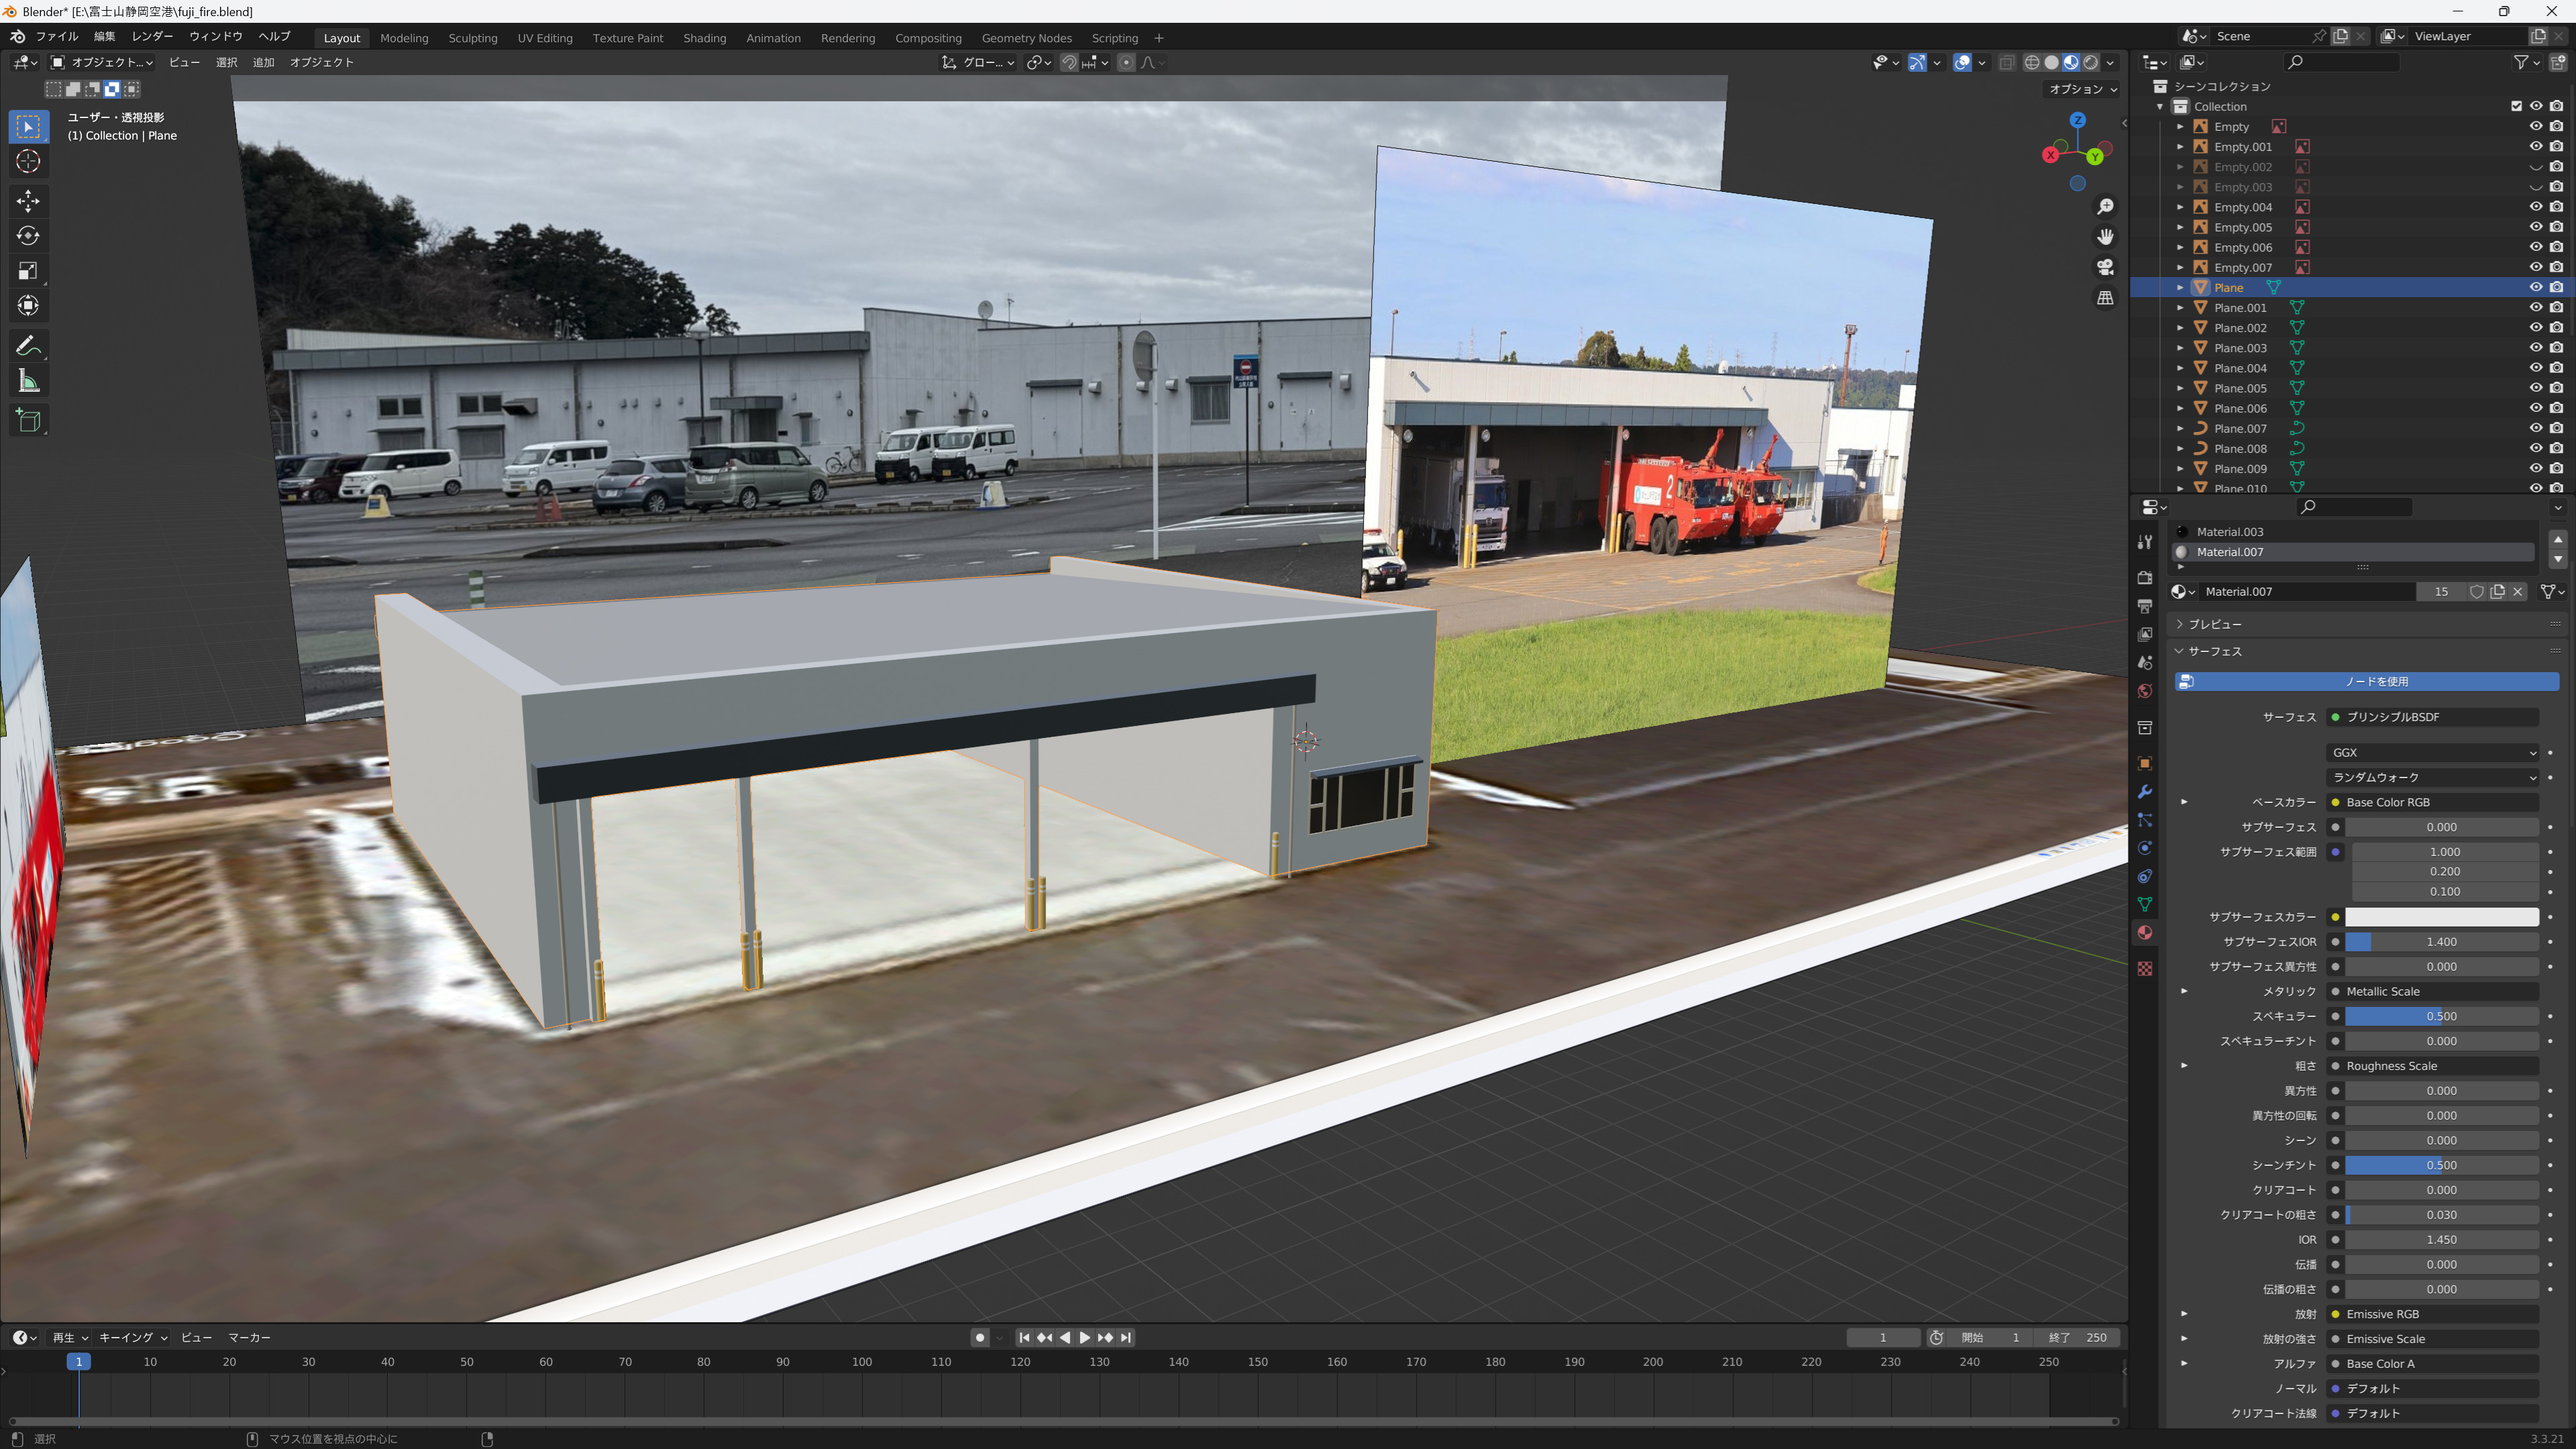Open the Render properties tab

point(2144,578)
